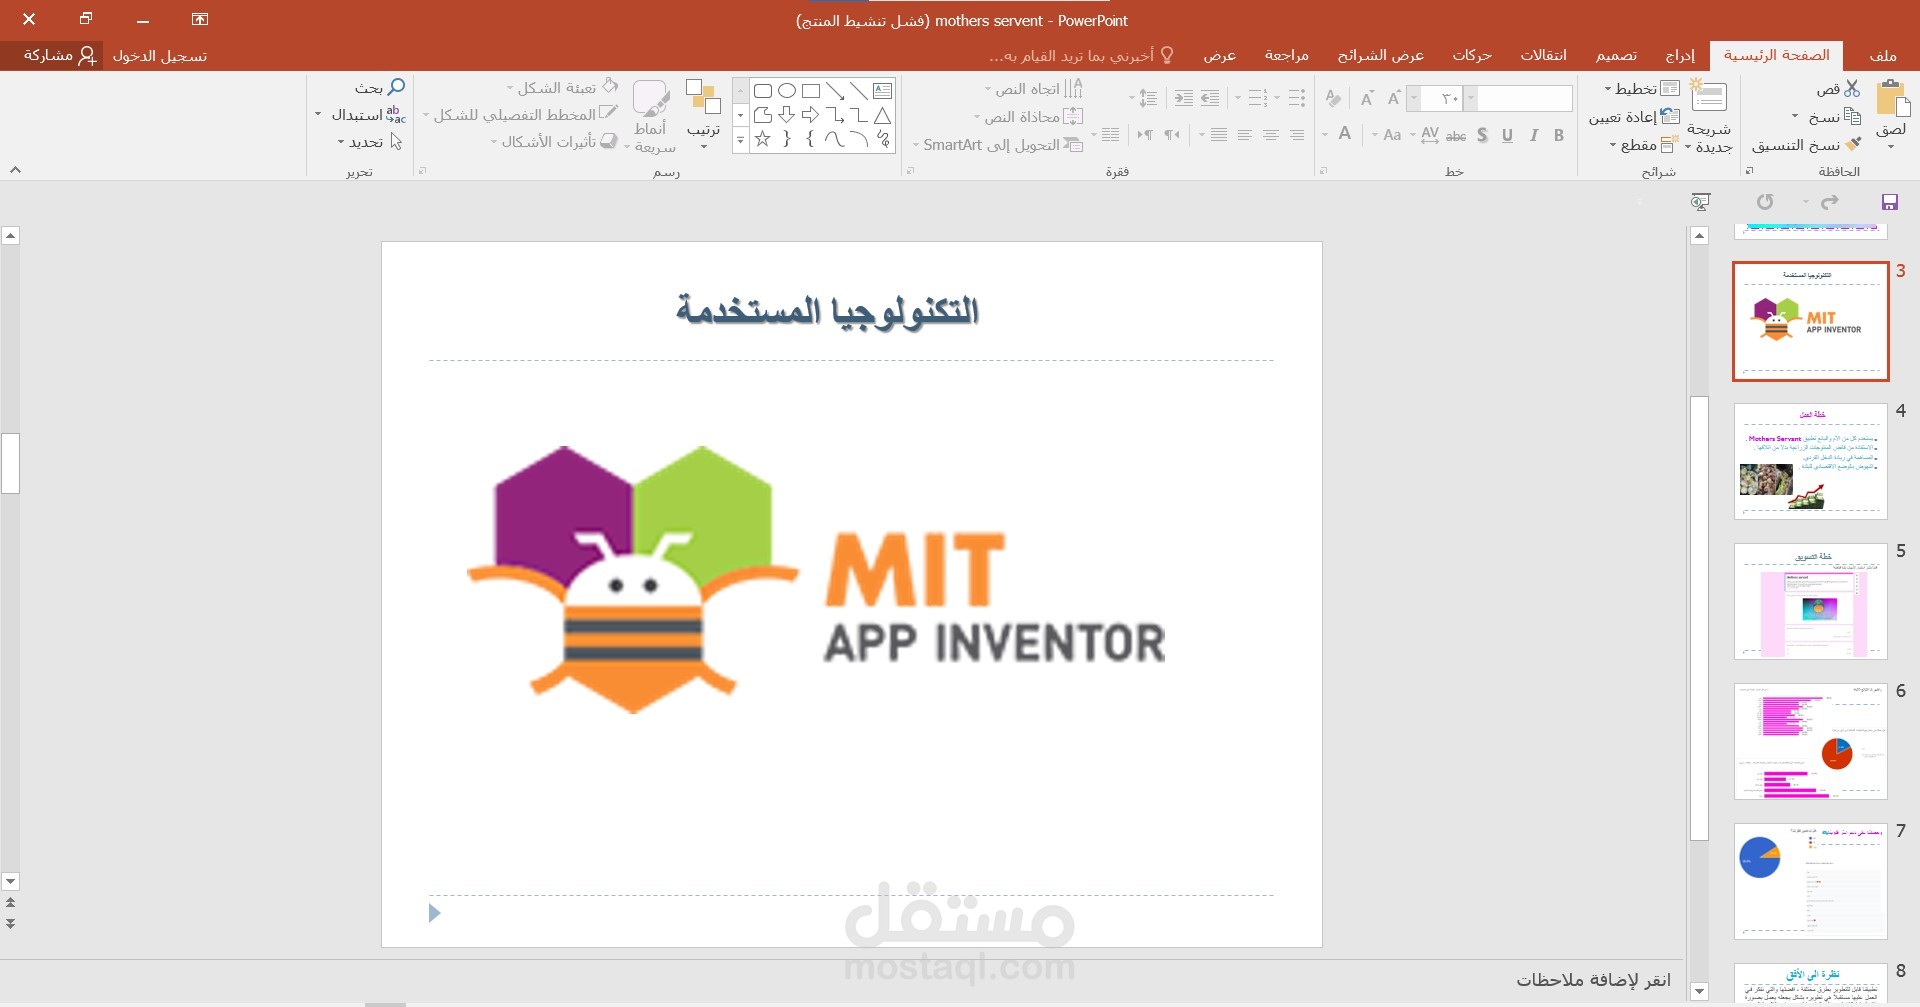Image resolution: width=1920 pixels, height=1007 pixels.
Task: Start slideshow from beginning via quick access icon
Action: [x=1699, y=202]
